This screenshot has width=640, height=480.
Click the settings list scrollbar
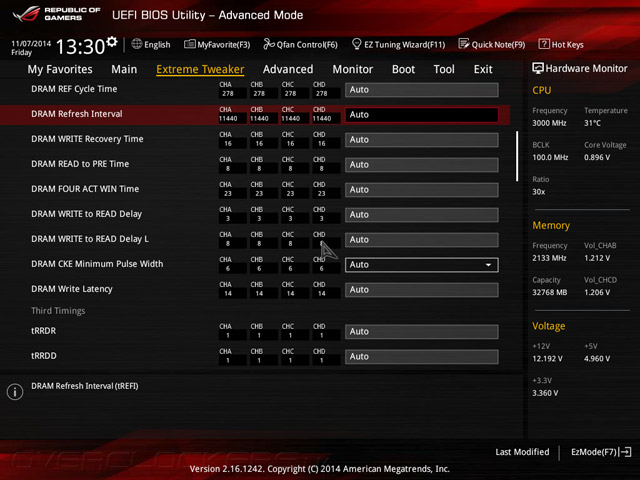(x=517, y=156)
